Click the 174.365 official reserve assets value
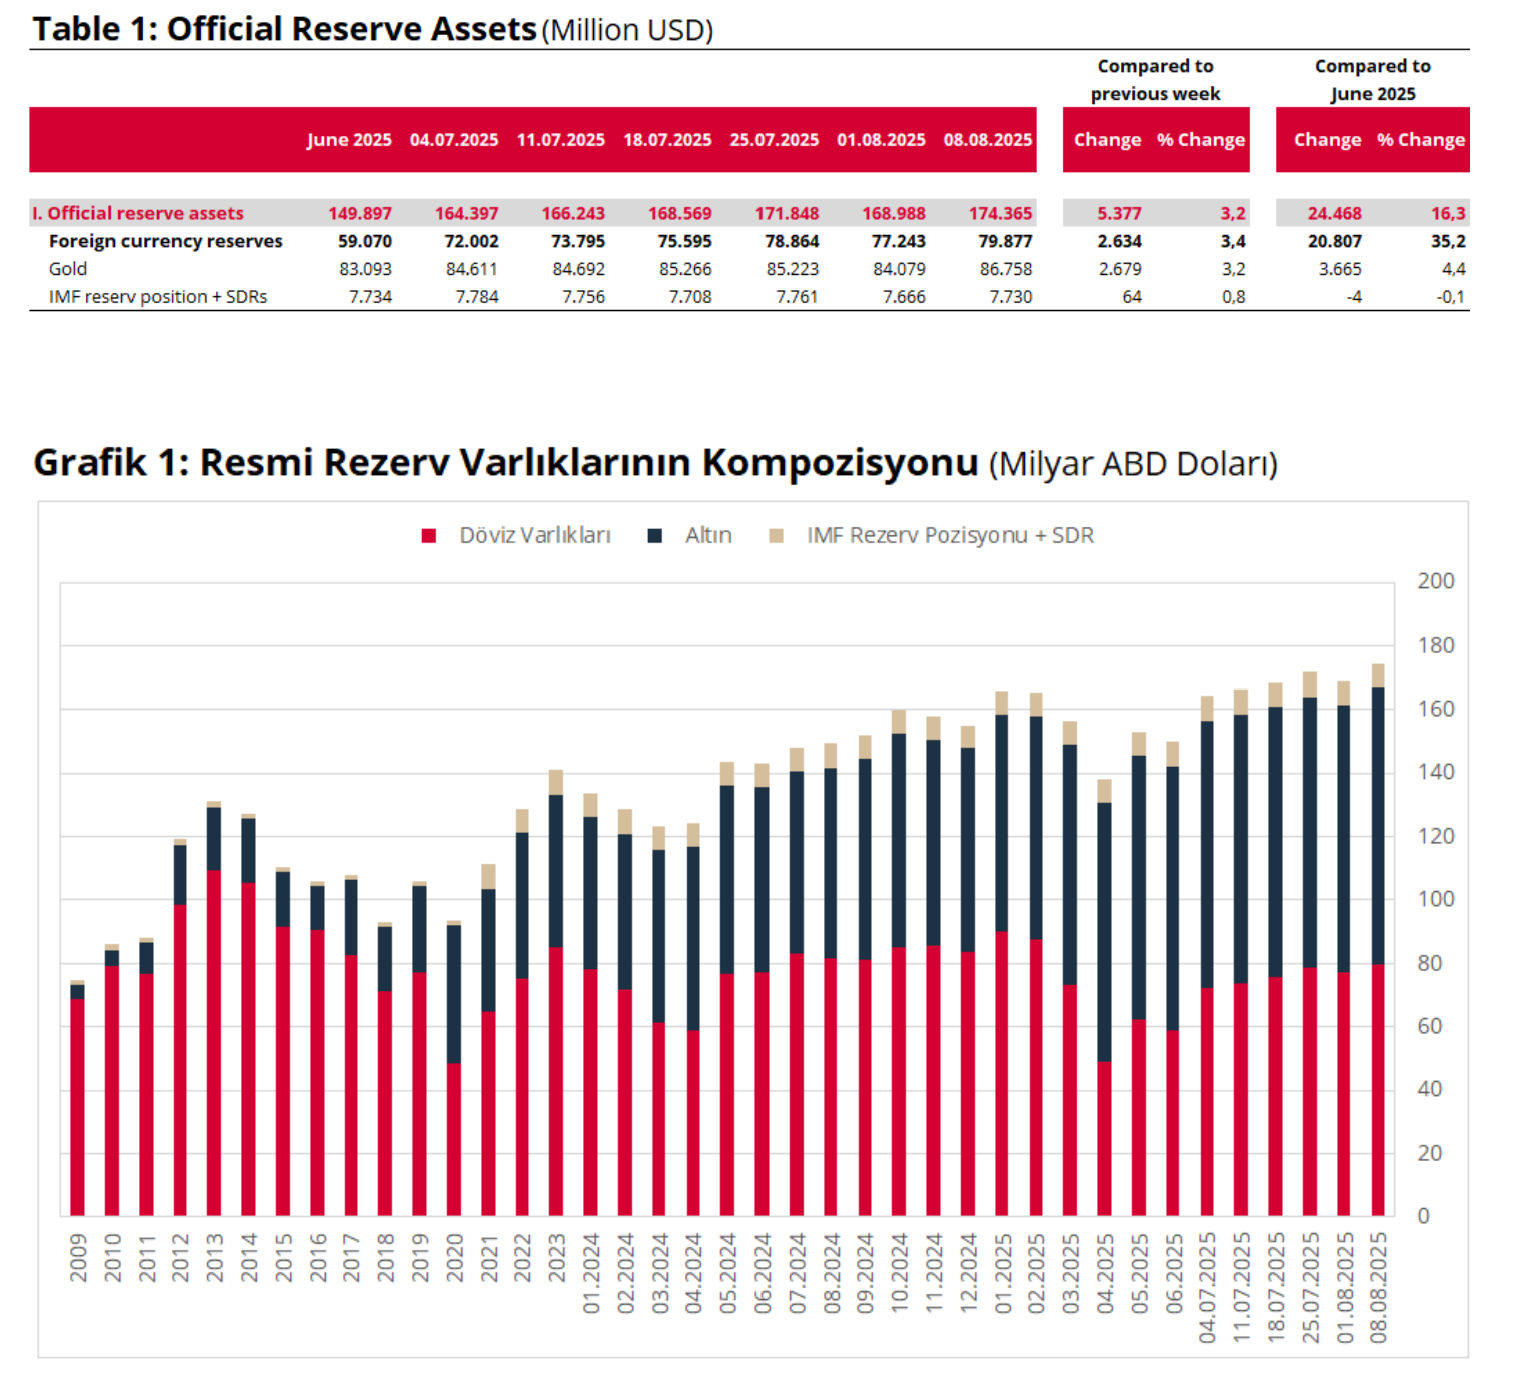Screen dimensions: 1516x1374 pos(999,213)
